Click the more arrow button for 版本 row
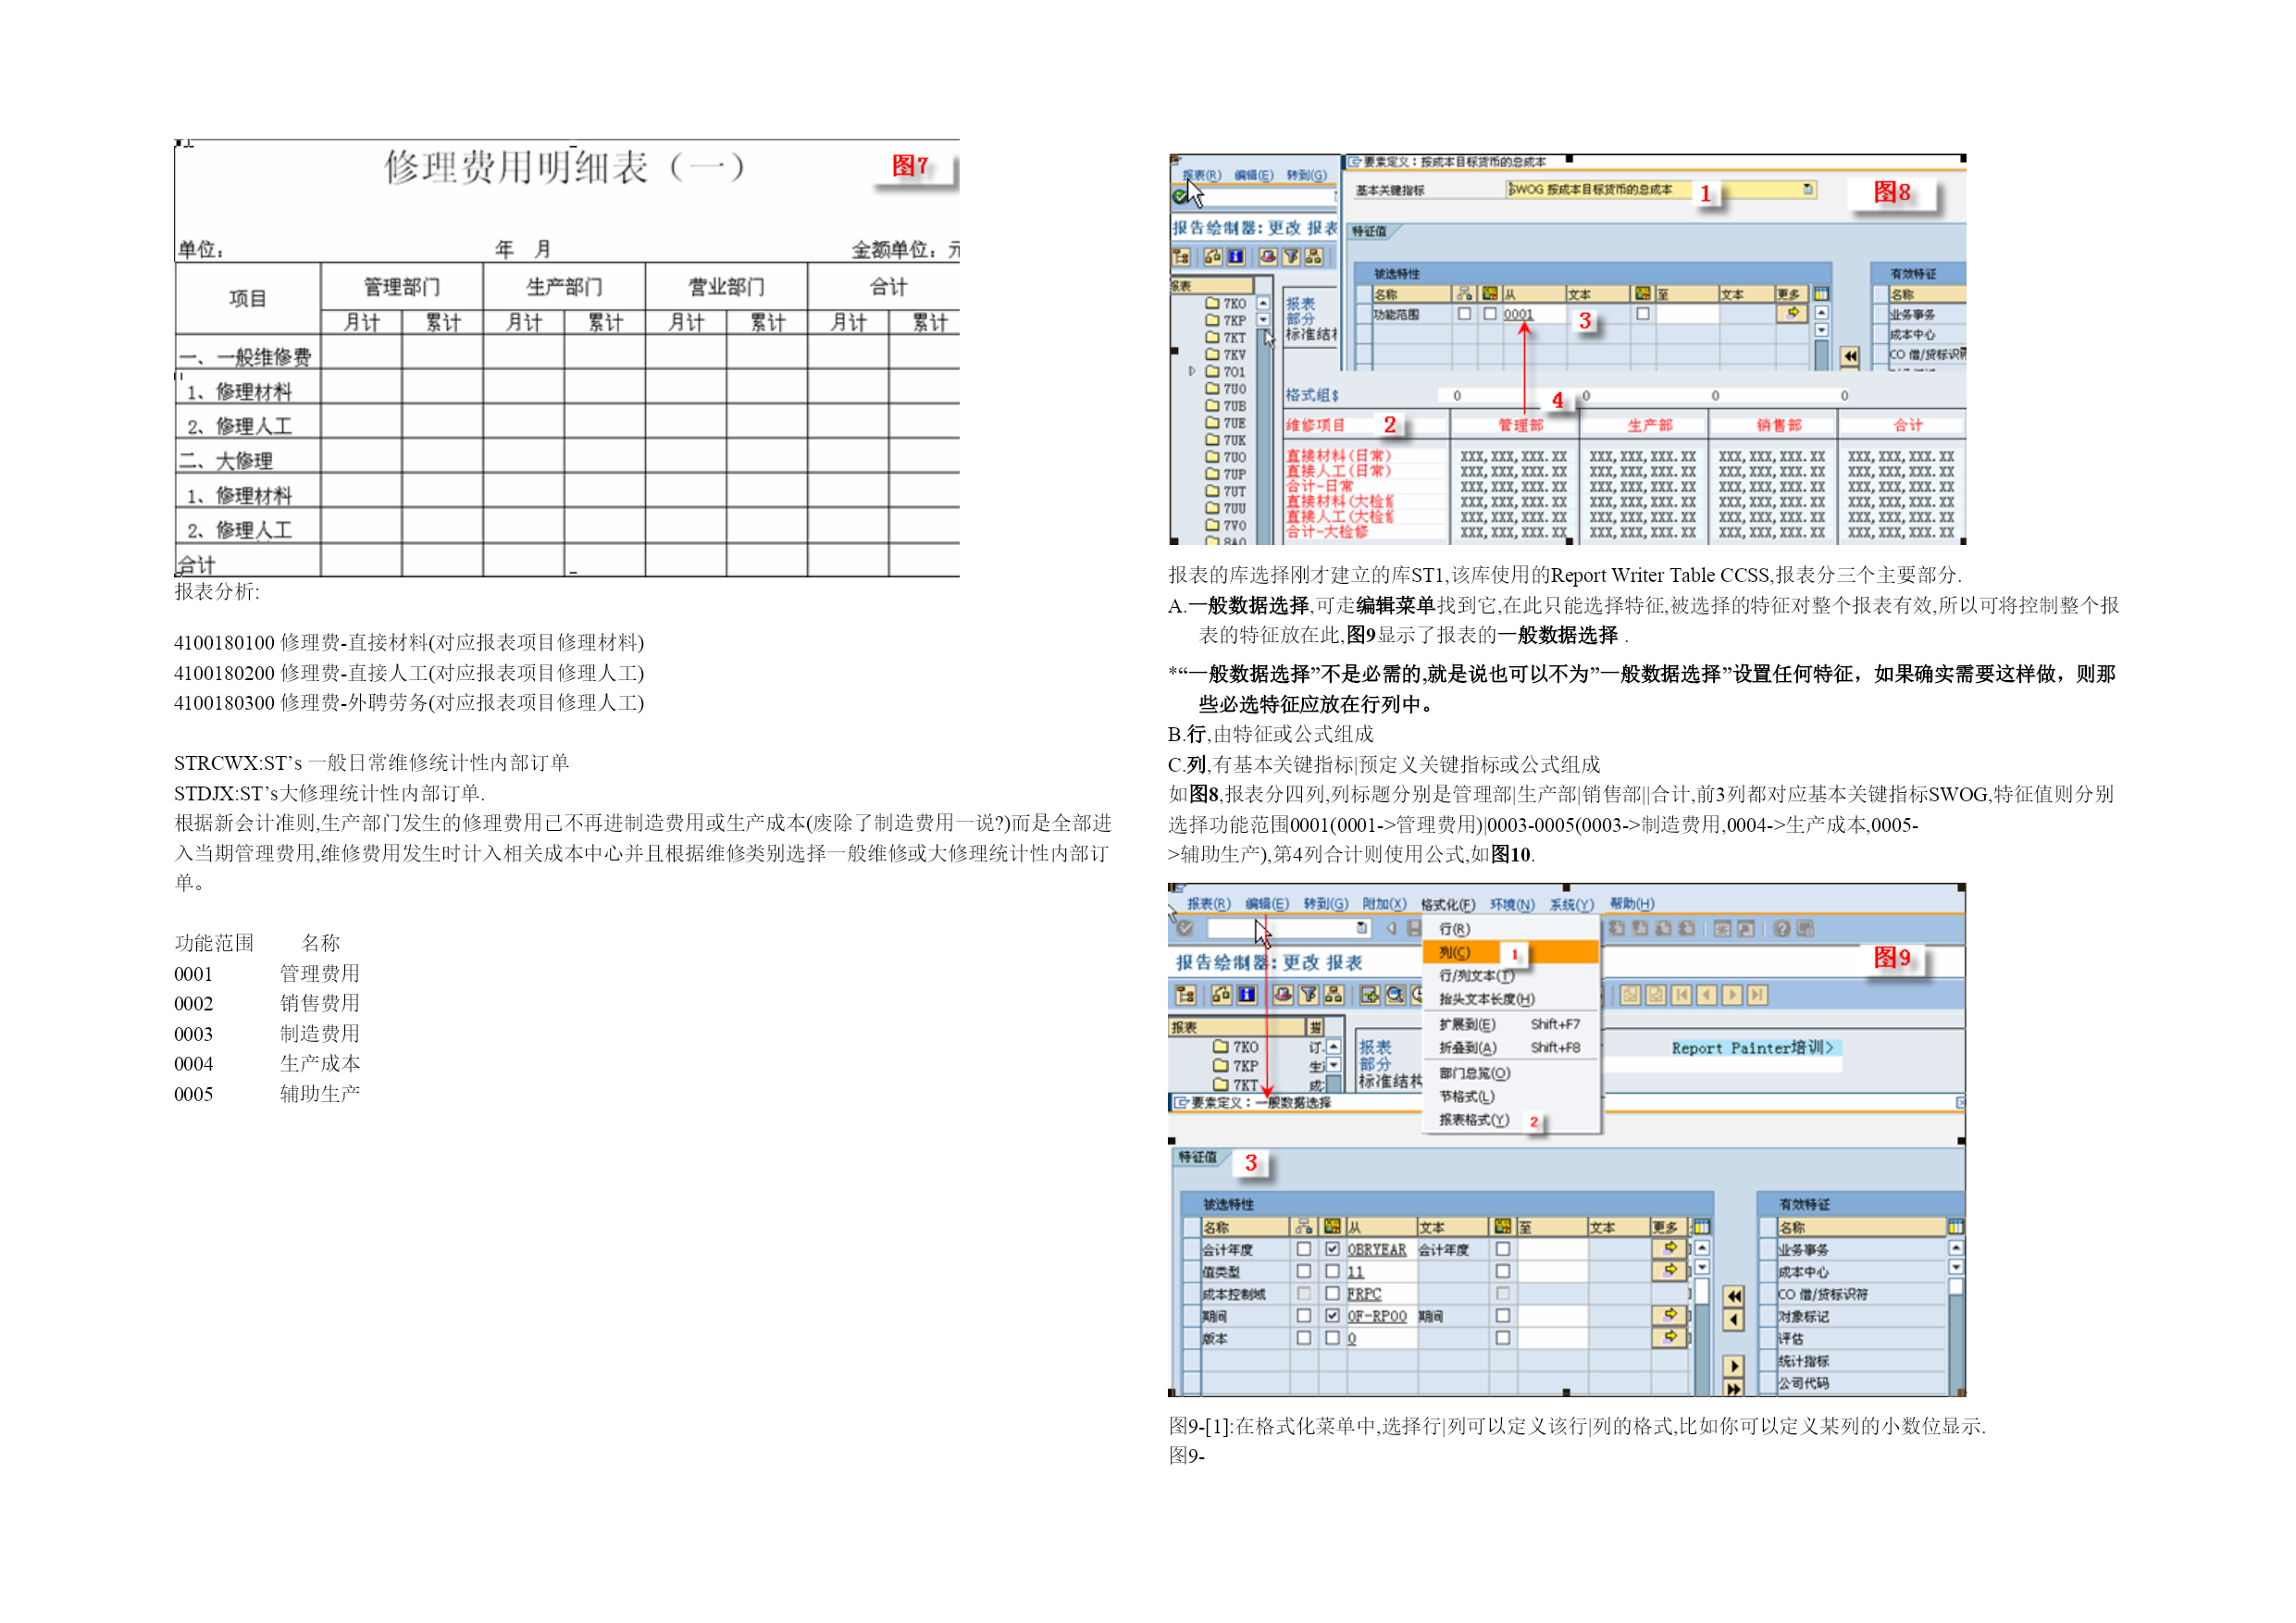 pyautogui.click(x=1670, y=1337)
